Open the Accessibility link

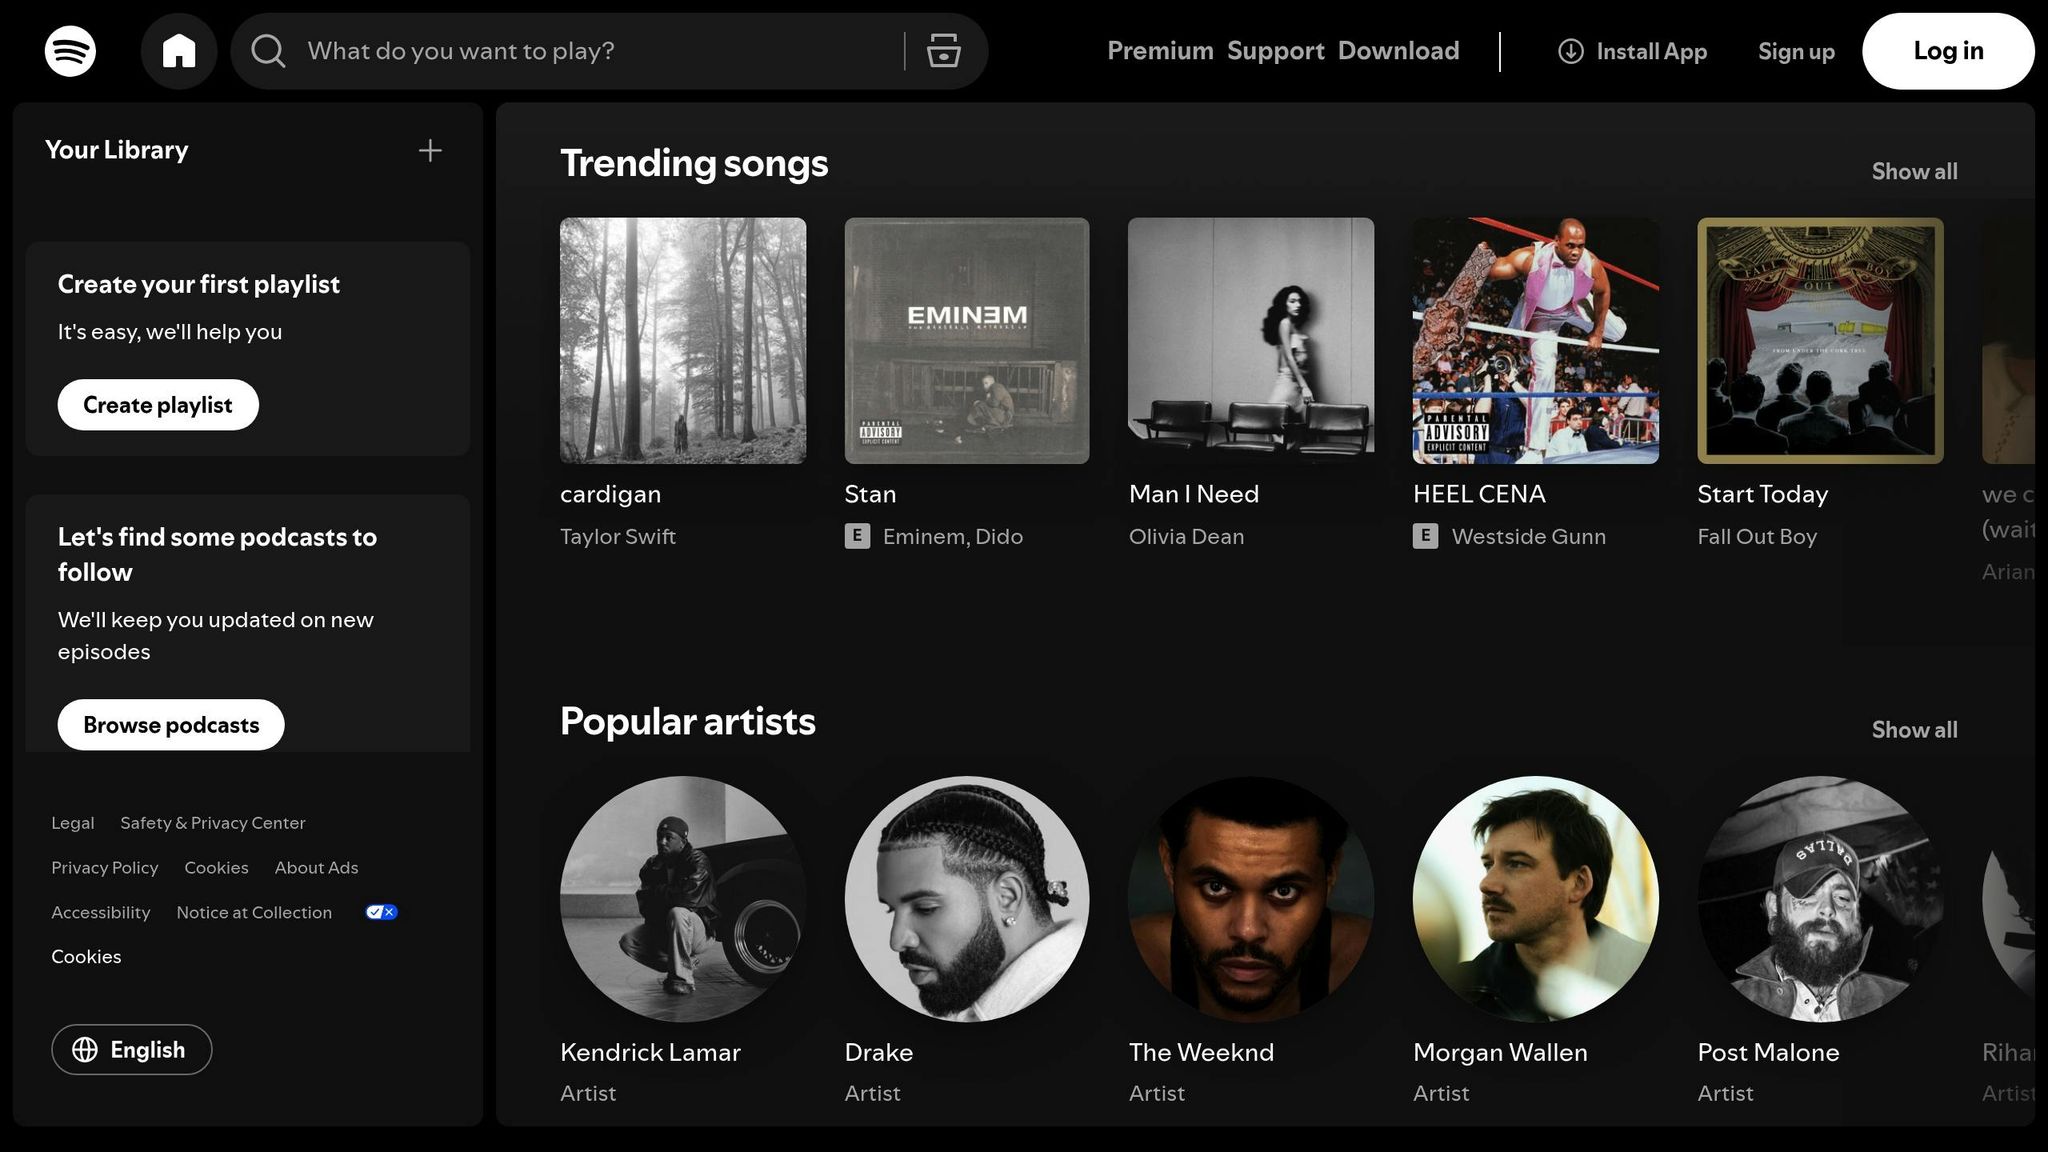click(x=101, y=913)
